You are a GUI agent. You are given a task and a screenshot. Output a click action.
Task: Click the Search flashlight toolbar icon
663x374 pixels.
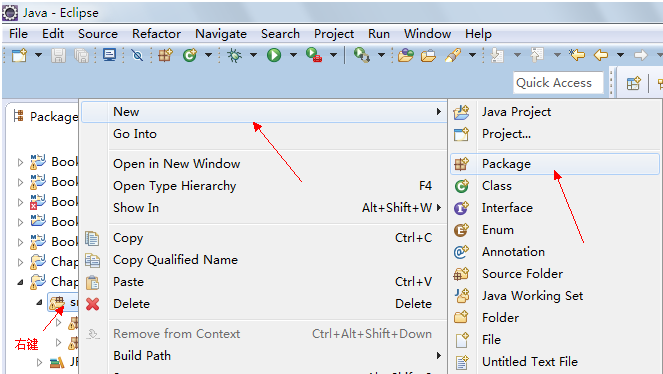point(453,55)
